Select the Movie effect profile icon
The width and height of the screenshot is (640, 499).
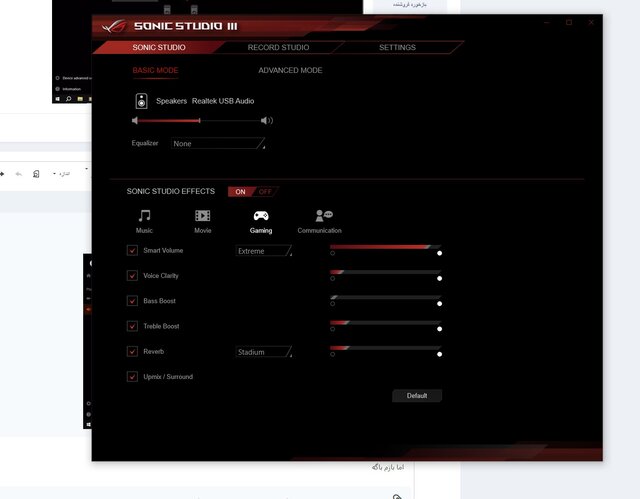click(x=202, y=215)
